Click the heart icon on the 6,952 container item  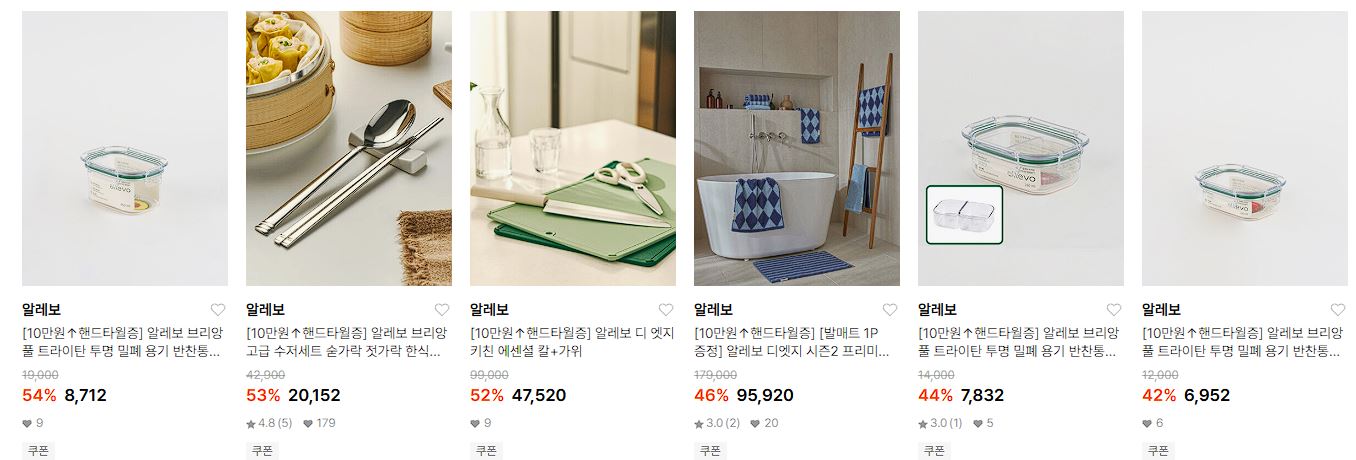point(1338,310)
